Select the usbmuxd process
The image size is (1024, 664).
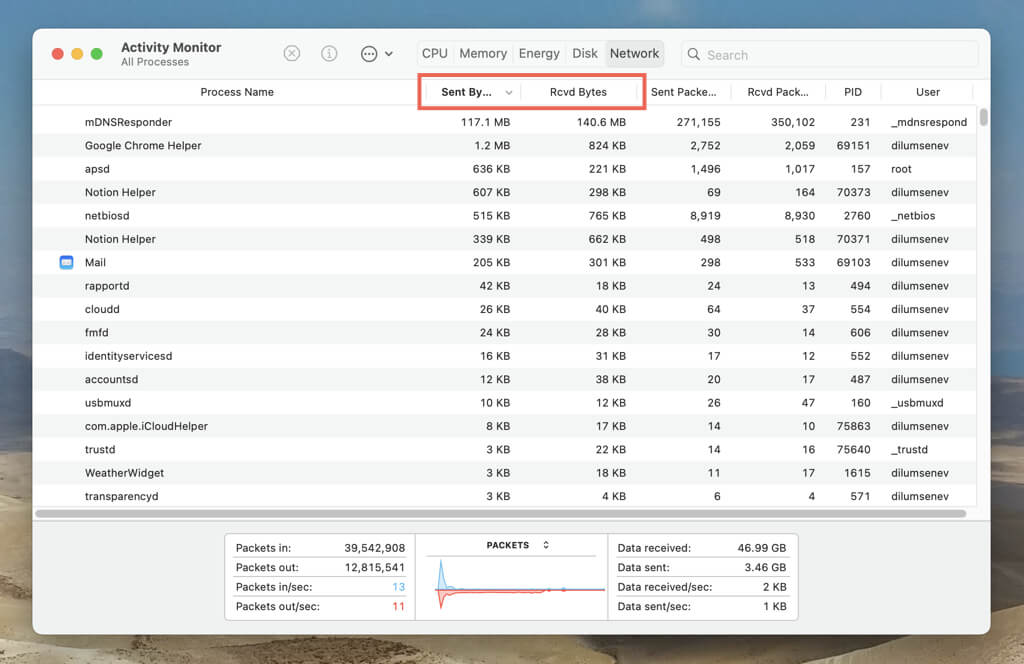[x=505, y=403]
